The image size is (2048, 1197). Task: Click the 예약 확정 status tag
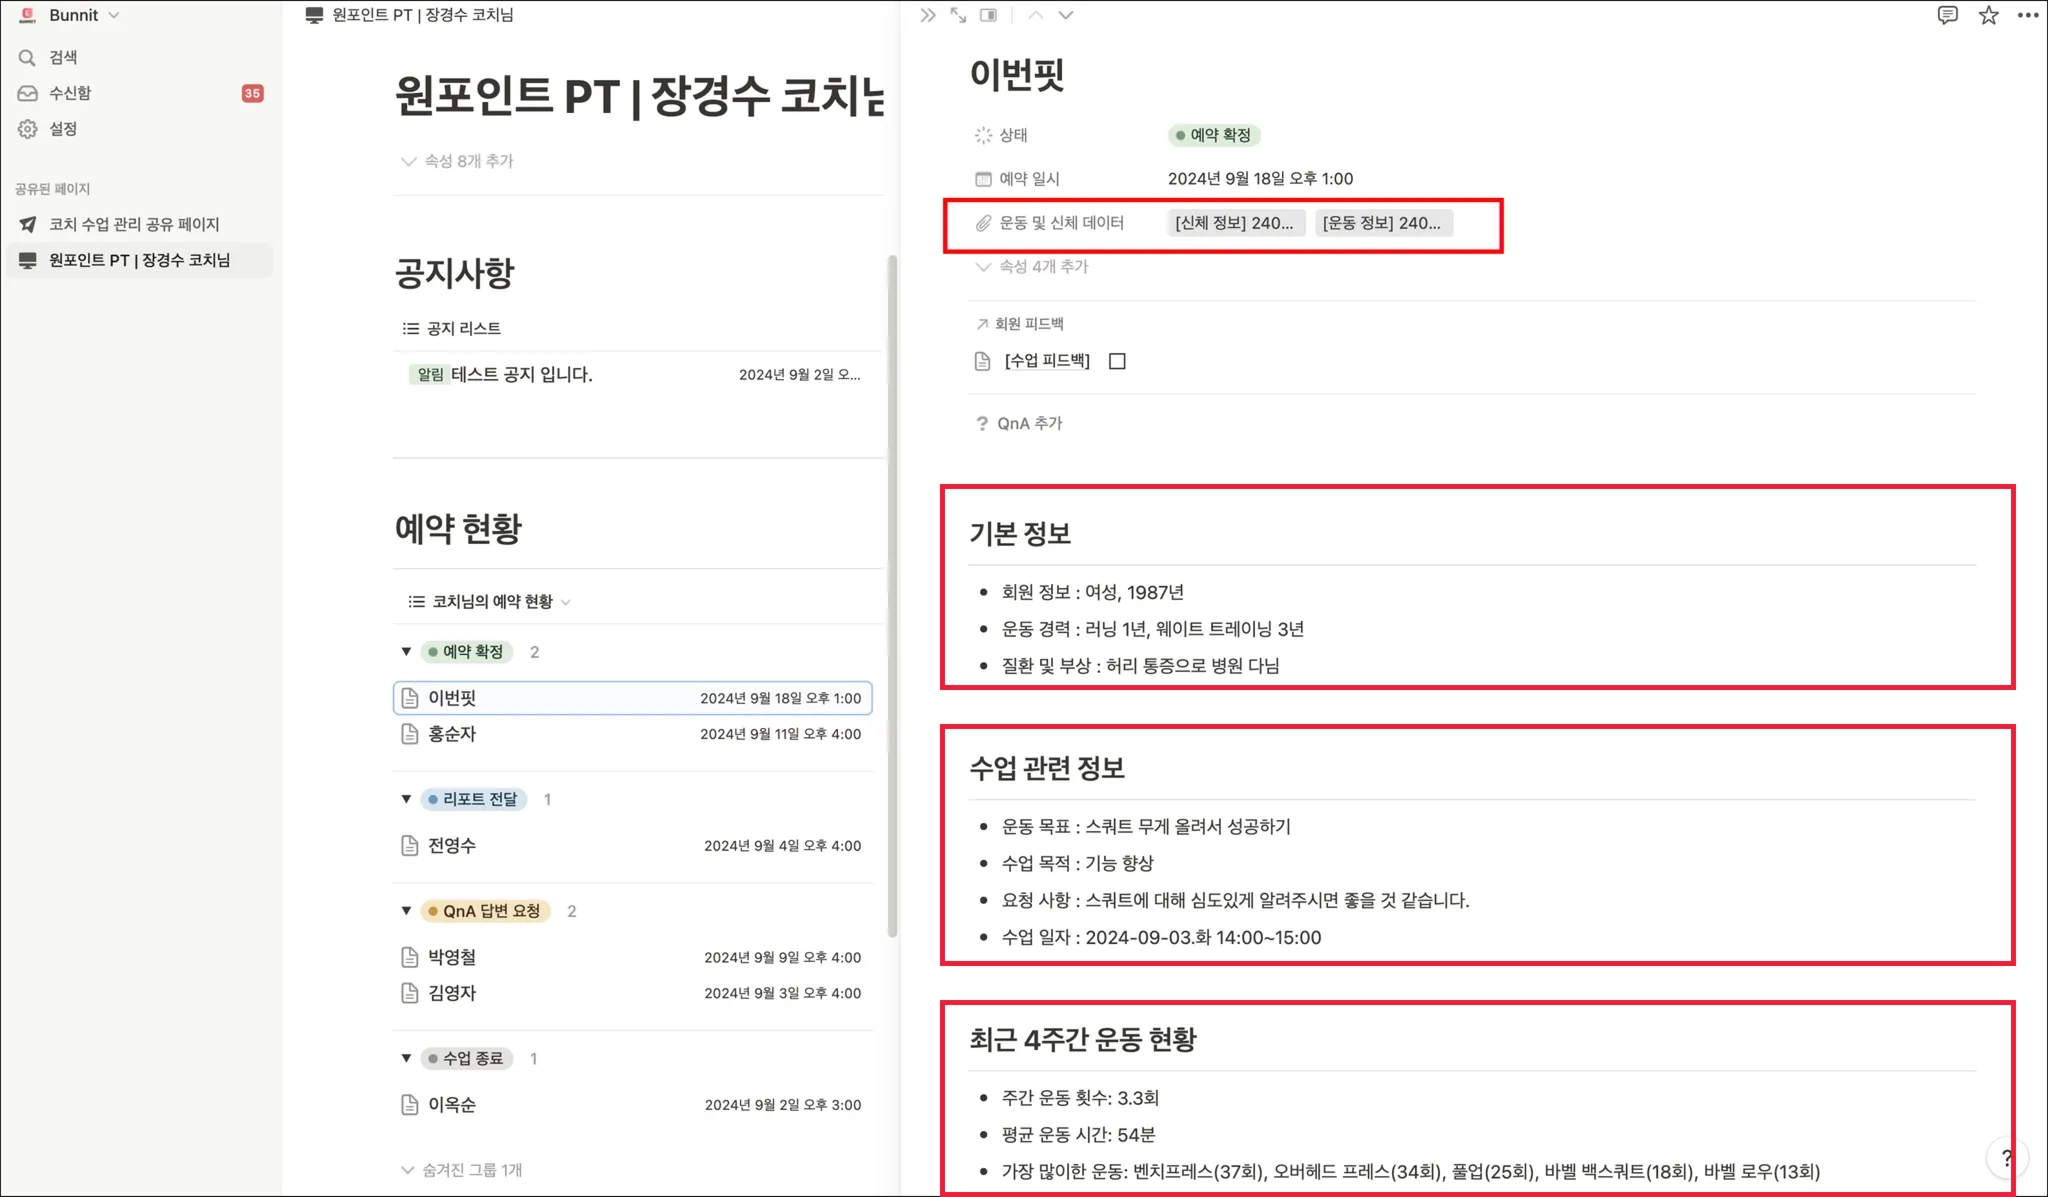click(1213, 135)
